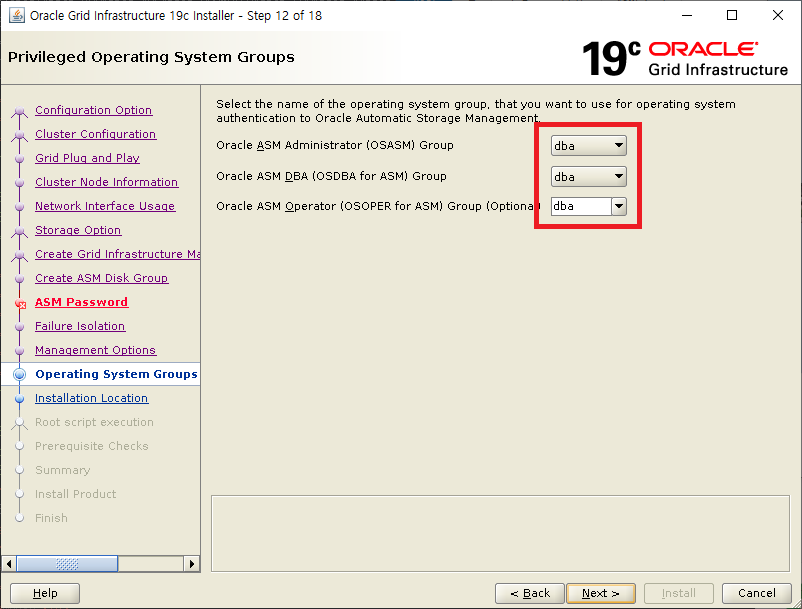The image size is (802, 609).
Task: Click the sidebar right scroll arrow
Action: pyautogui.click(x=192, y=564)
